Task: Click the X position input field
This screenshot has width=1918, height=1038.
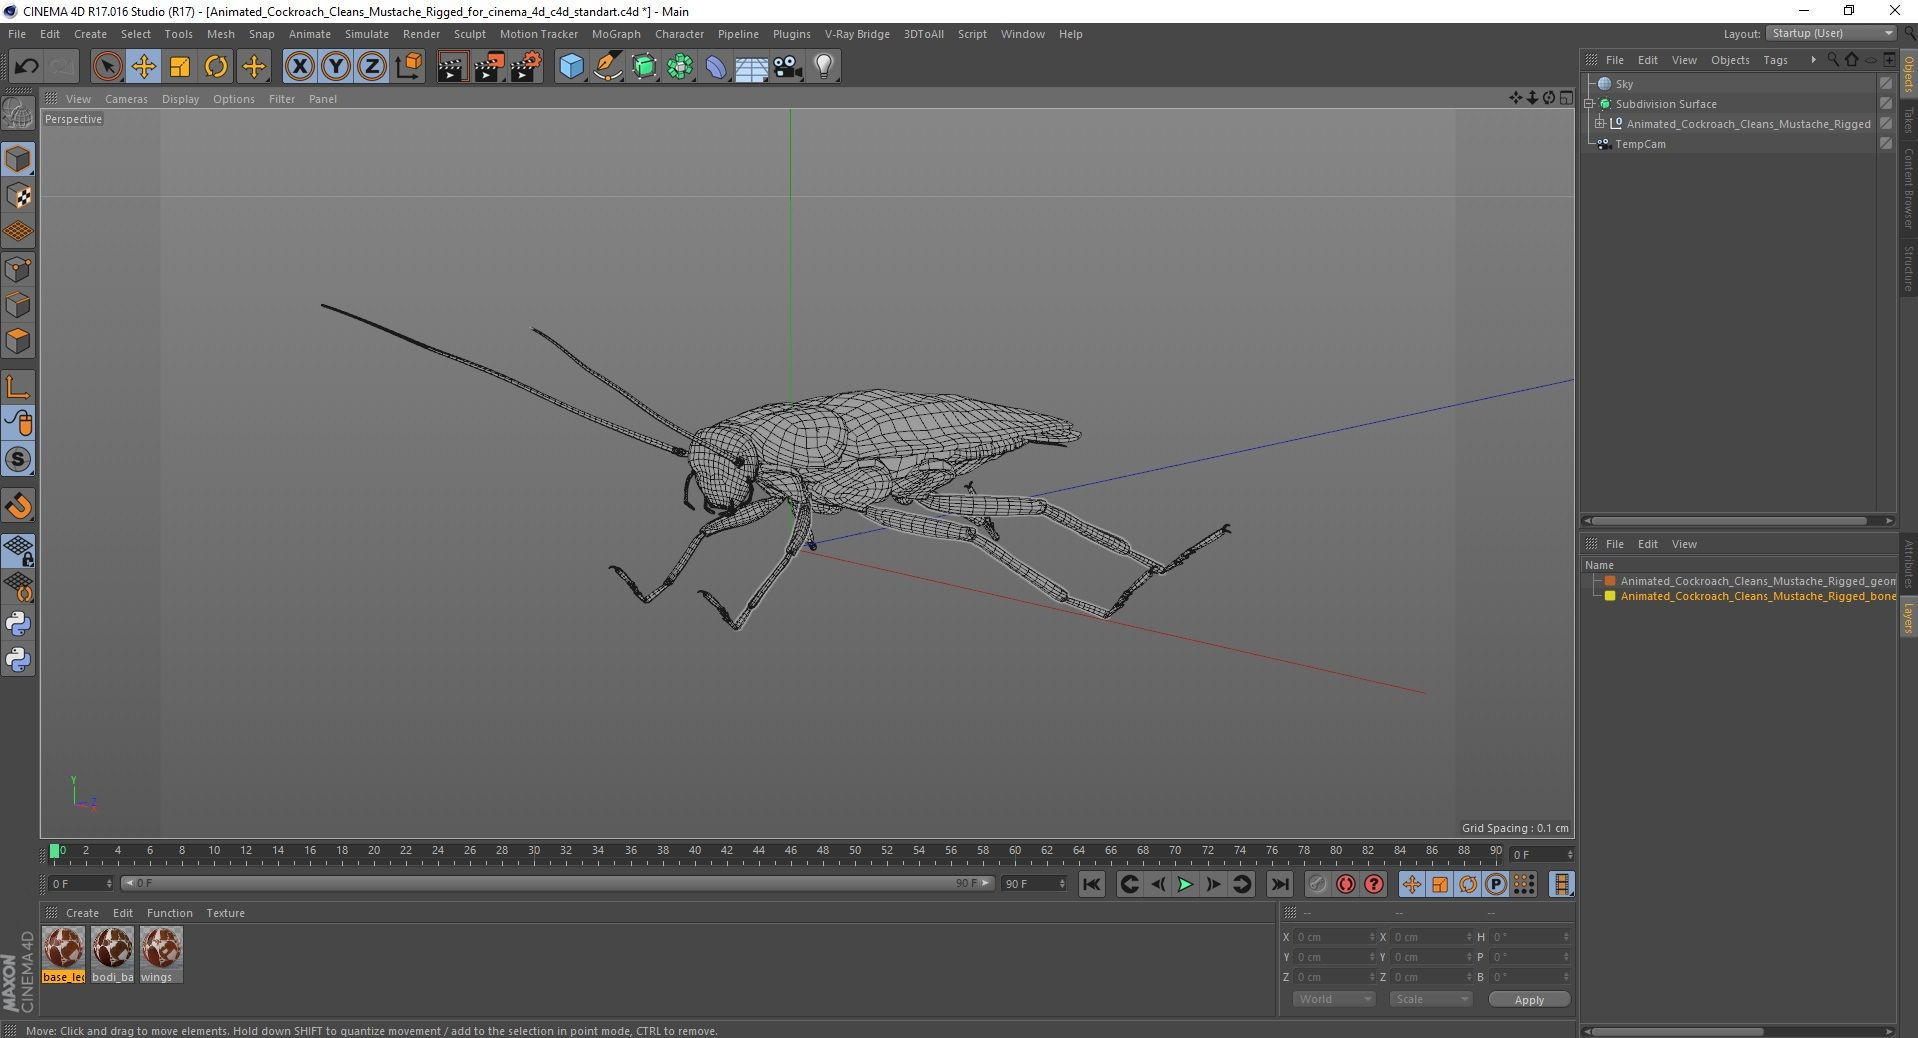Action: point(1334,937)
